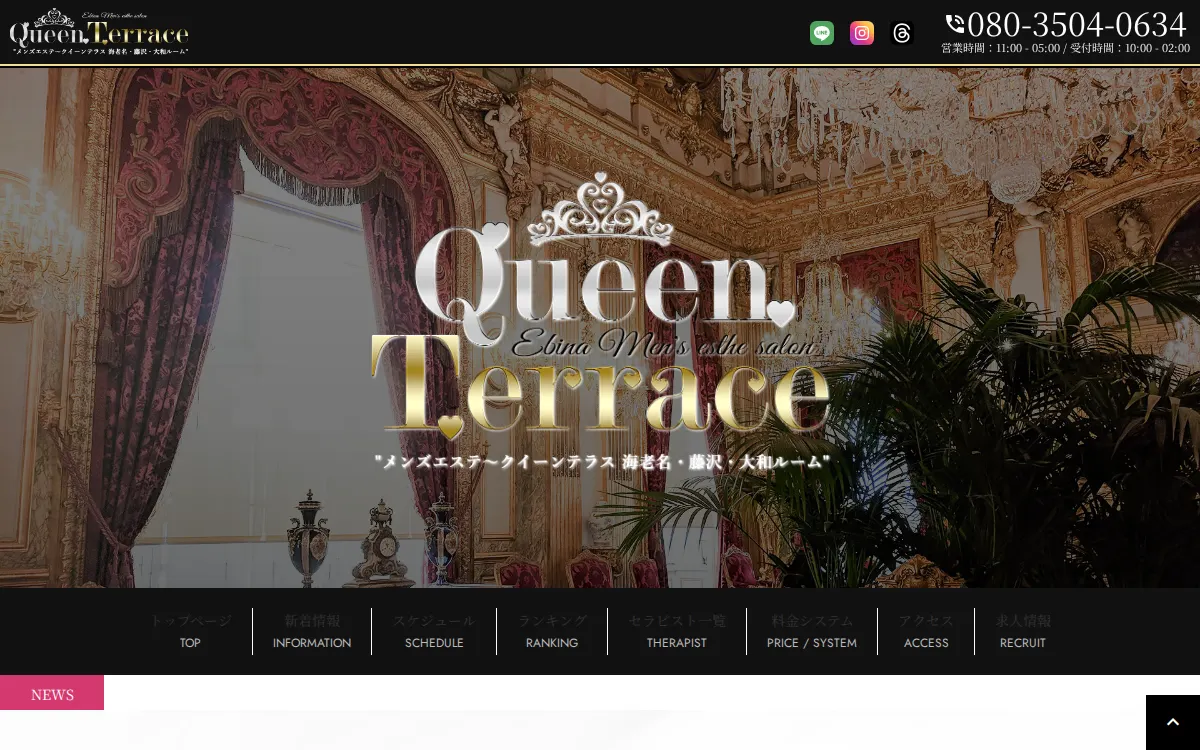This screenshot has height=750, width=1200.
Task: Select the RANKING navigation item
Action: point(552,632)
